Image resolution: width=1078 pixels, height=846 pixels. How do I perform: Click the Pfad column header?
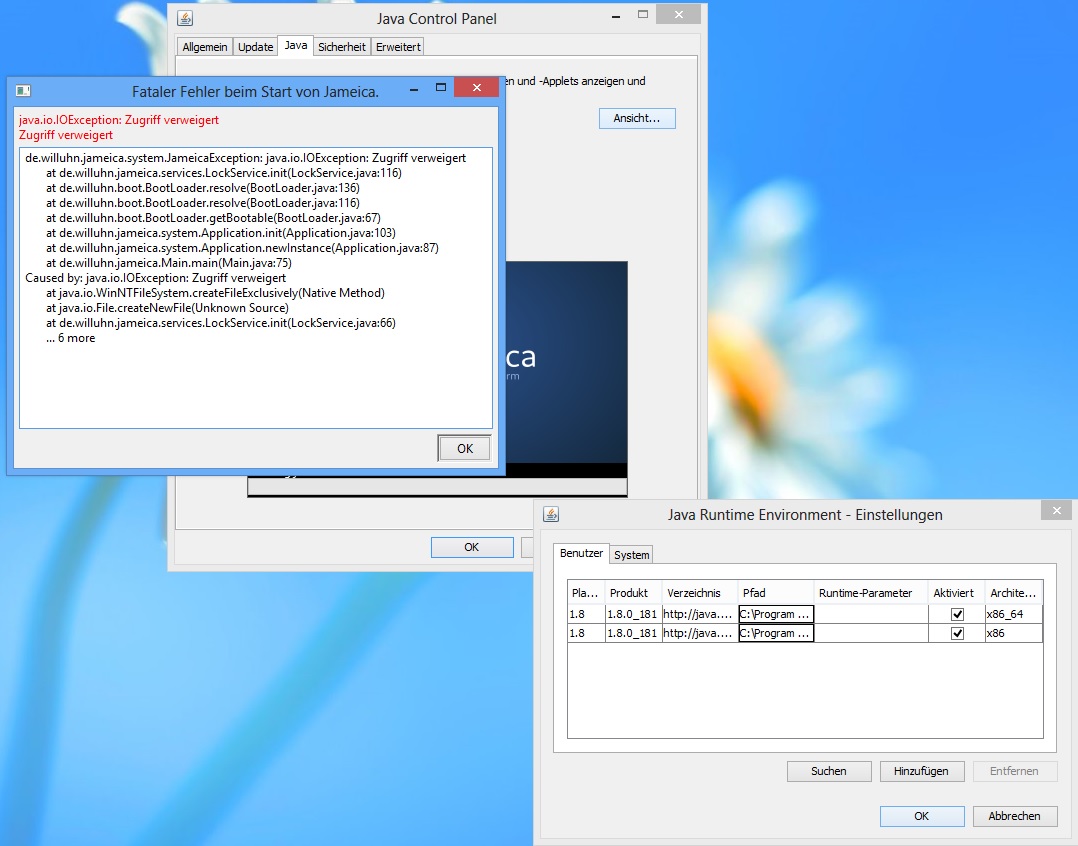pos(776,593)
